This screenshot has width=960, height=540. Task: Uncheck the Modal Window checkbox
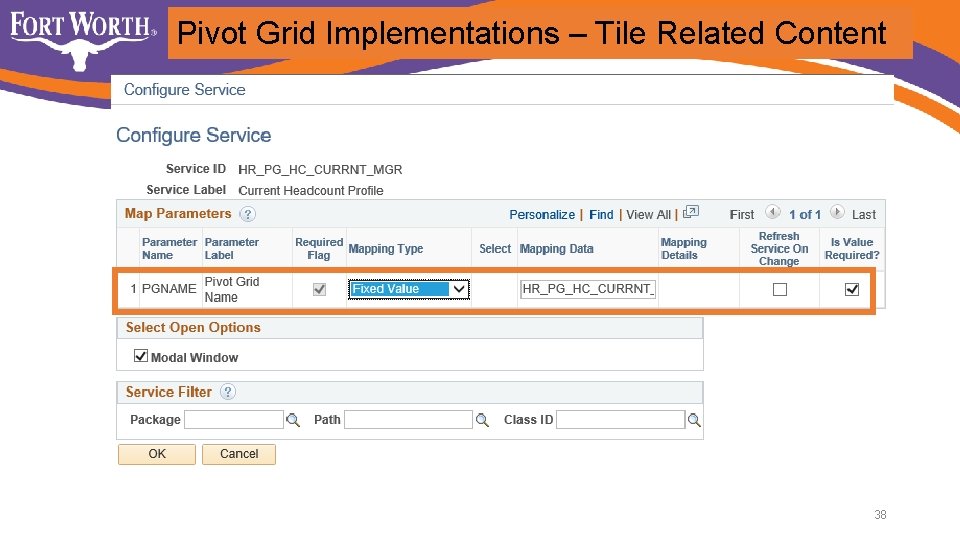click(141, 356)
